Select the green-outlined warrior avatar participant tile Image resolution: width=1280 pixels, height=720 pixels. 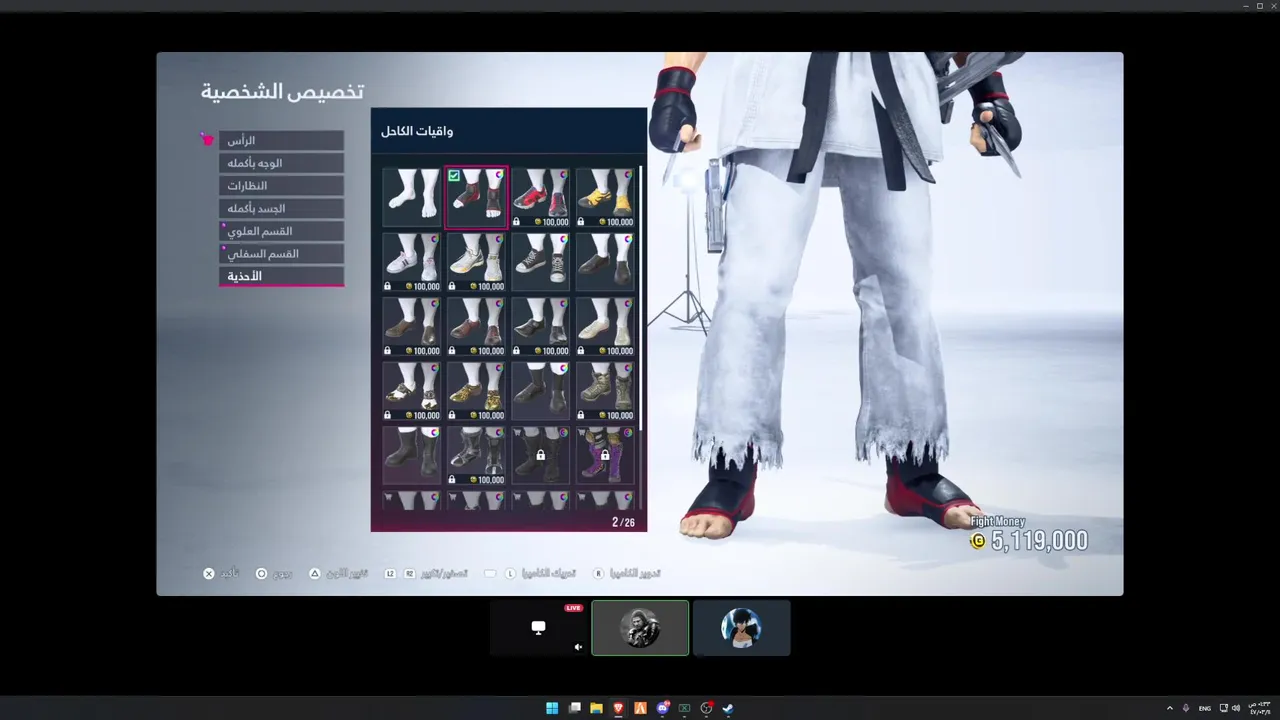[640, 628]
